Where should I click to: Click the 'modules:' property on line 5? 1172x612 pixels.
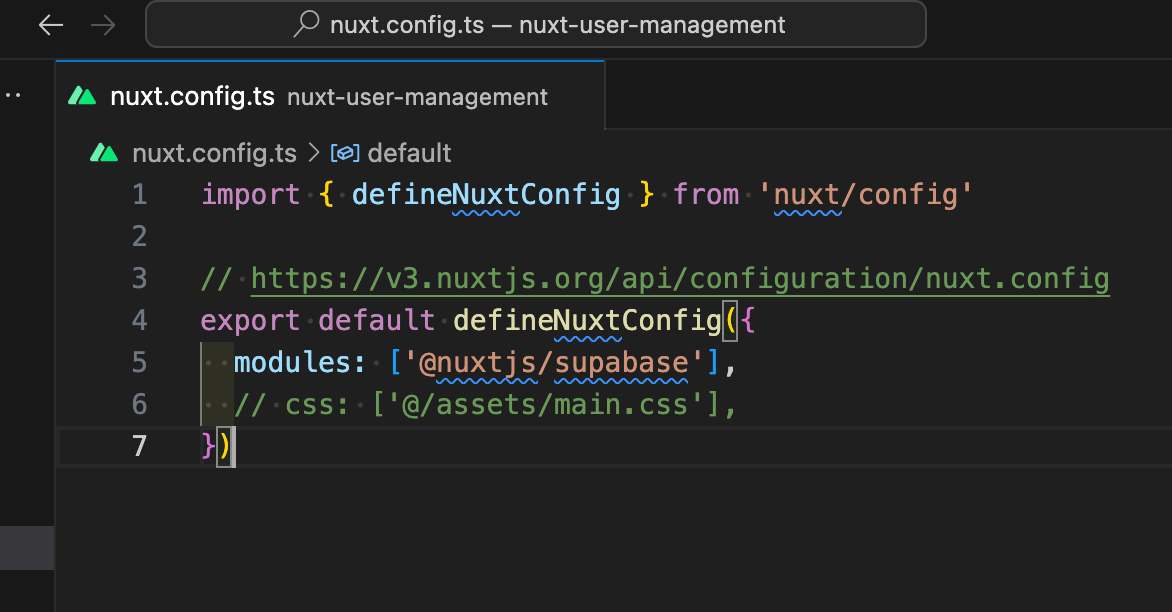tap(300, 362)
